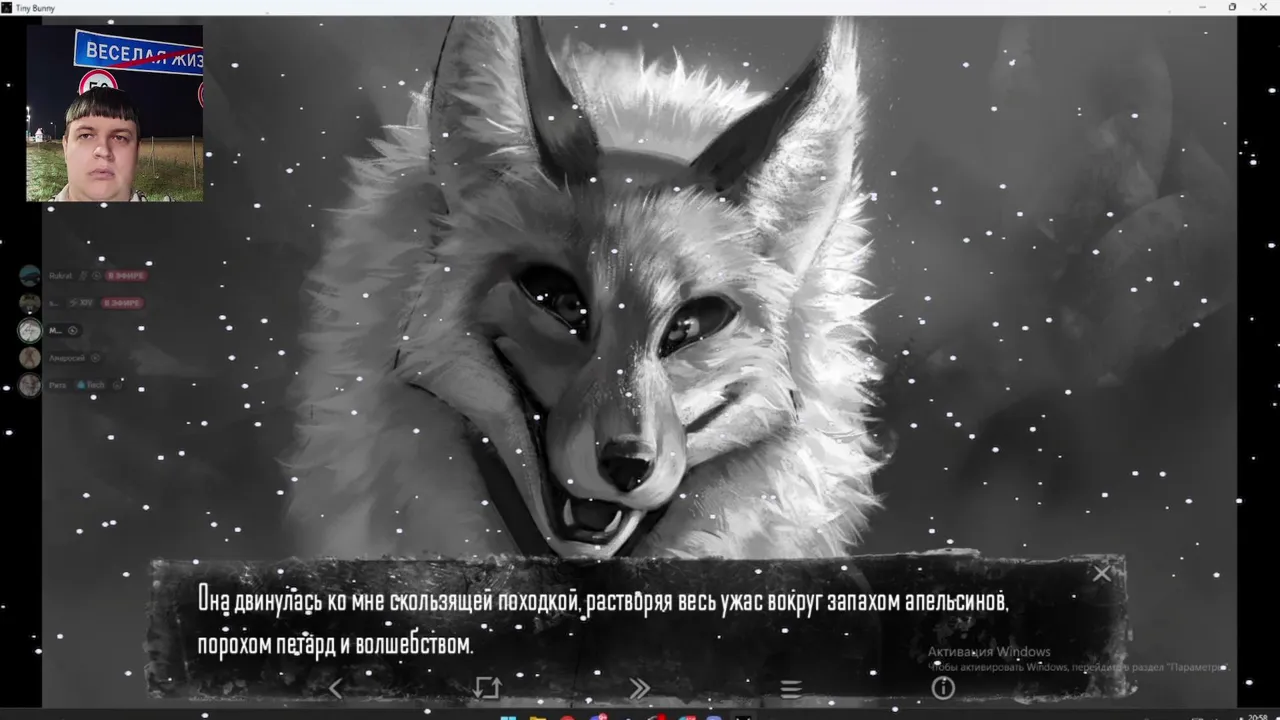The height and width of the screenshot is (720, 1280).
Task: Select Rukrat's avatar in voice overlay
Action: pos(30,276)
